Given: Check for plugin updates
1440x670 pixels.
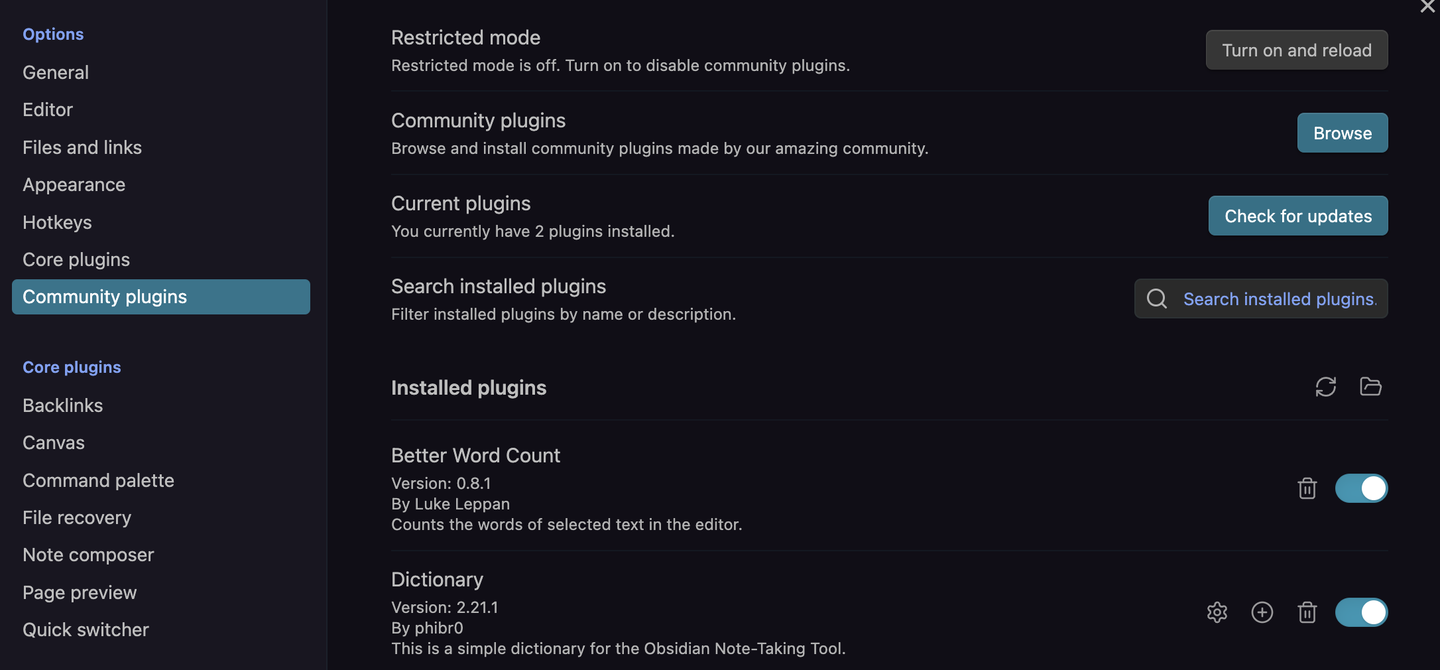Looking at the screenshot, I should (x=1298, y=216).
